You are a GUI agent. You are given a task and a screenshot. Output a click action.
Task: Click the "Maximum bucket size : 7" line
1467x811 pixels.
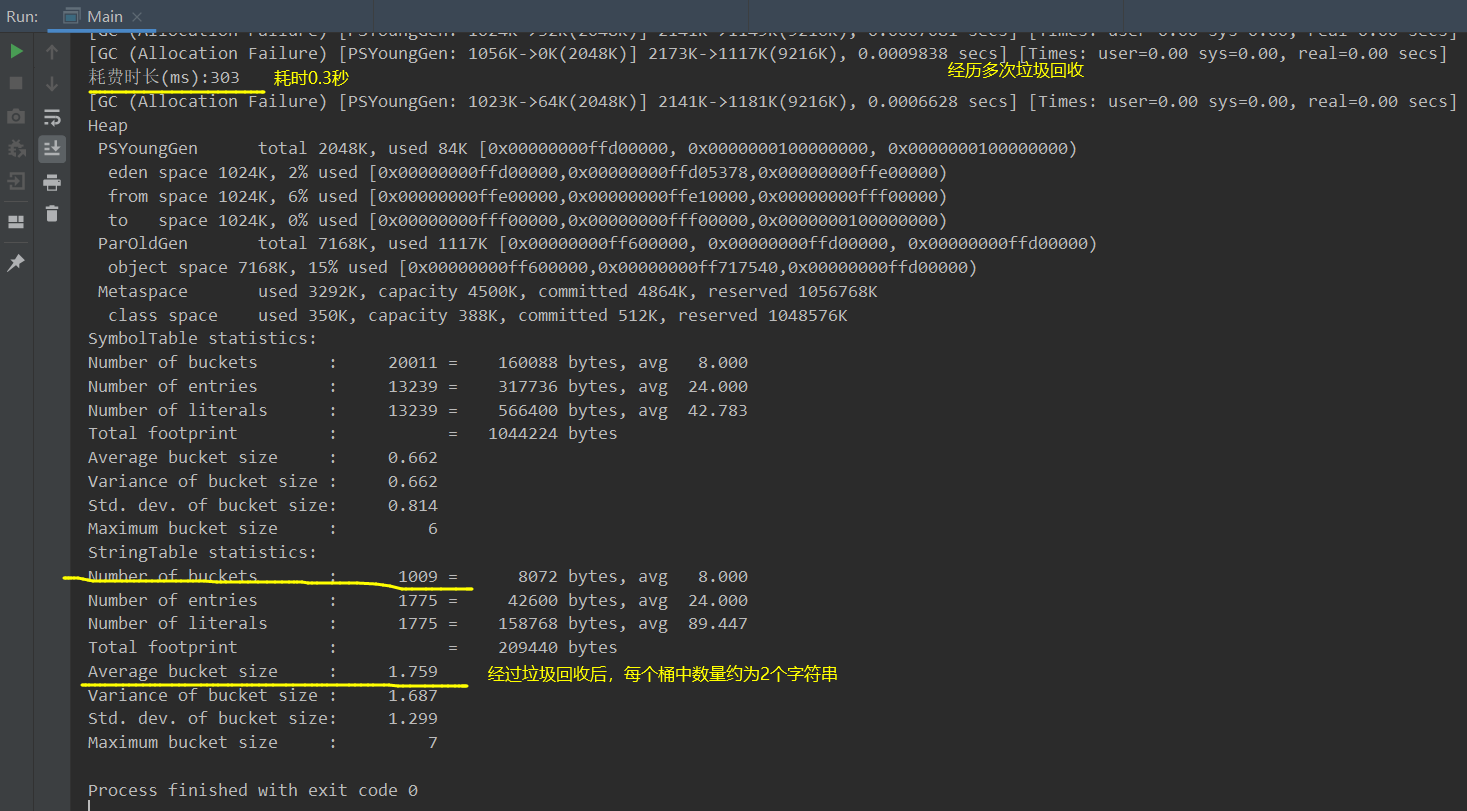[263, 742]
